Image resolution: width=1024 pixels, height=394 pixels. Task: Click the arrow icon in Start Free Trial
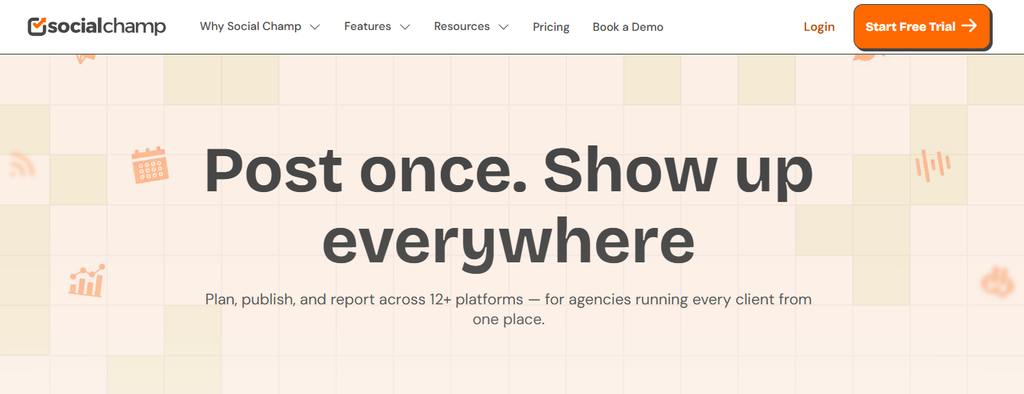[969, 26]
